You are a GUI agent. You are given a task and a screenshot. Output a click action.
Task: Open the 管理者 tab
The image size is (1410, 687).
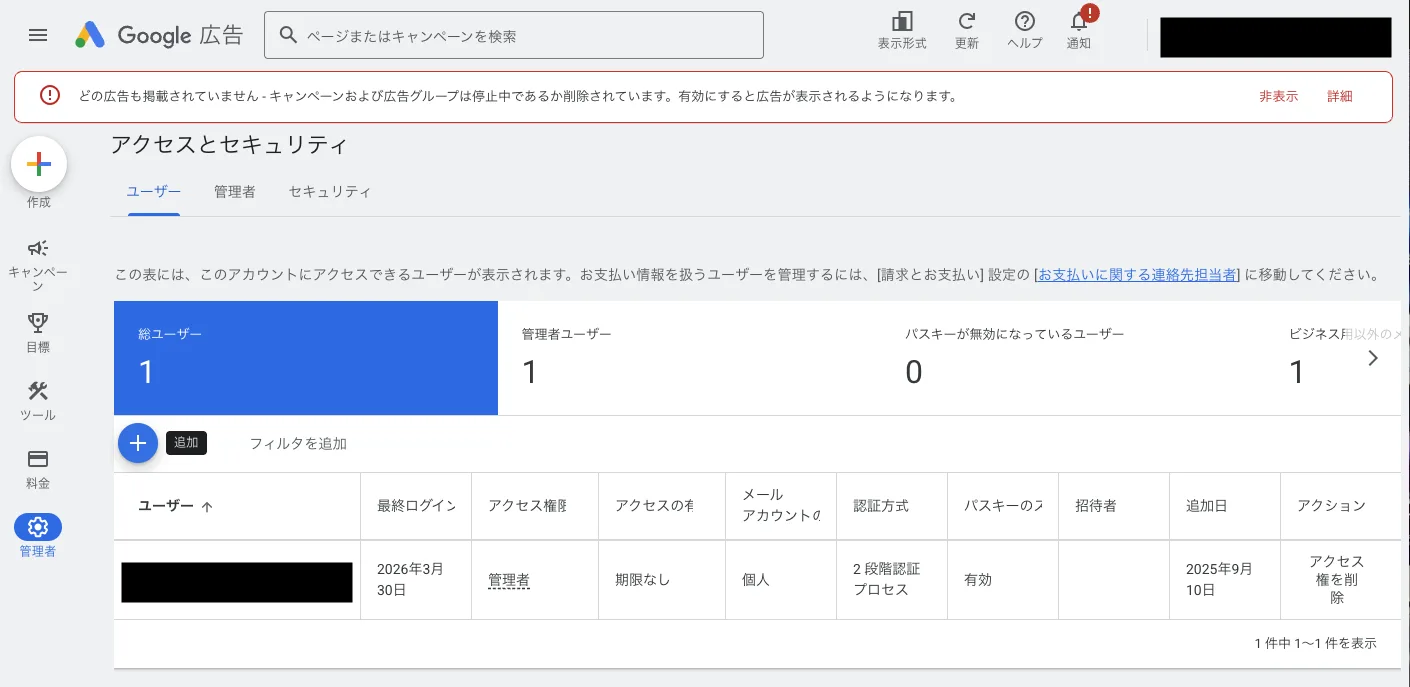pyautogui.click(x=234, y=191)
